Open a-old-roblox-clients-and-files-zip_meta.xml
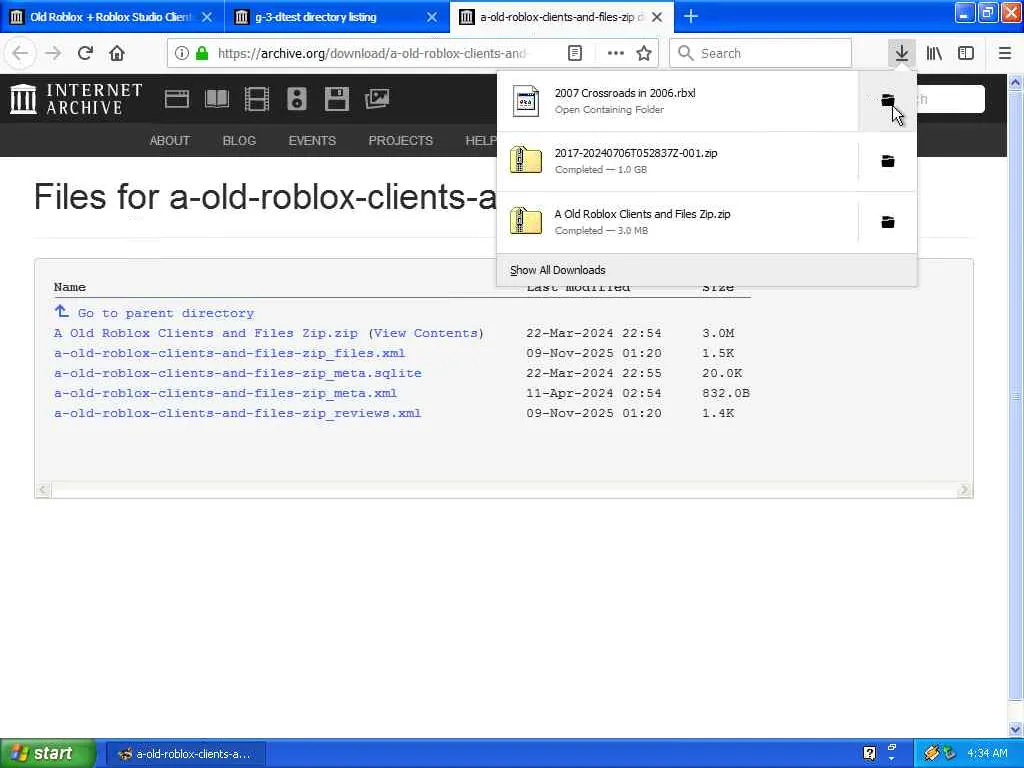This screenshot has height=768, width=1024. click(225, 393)
